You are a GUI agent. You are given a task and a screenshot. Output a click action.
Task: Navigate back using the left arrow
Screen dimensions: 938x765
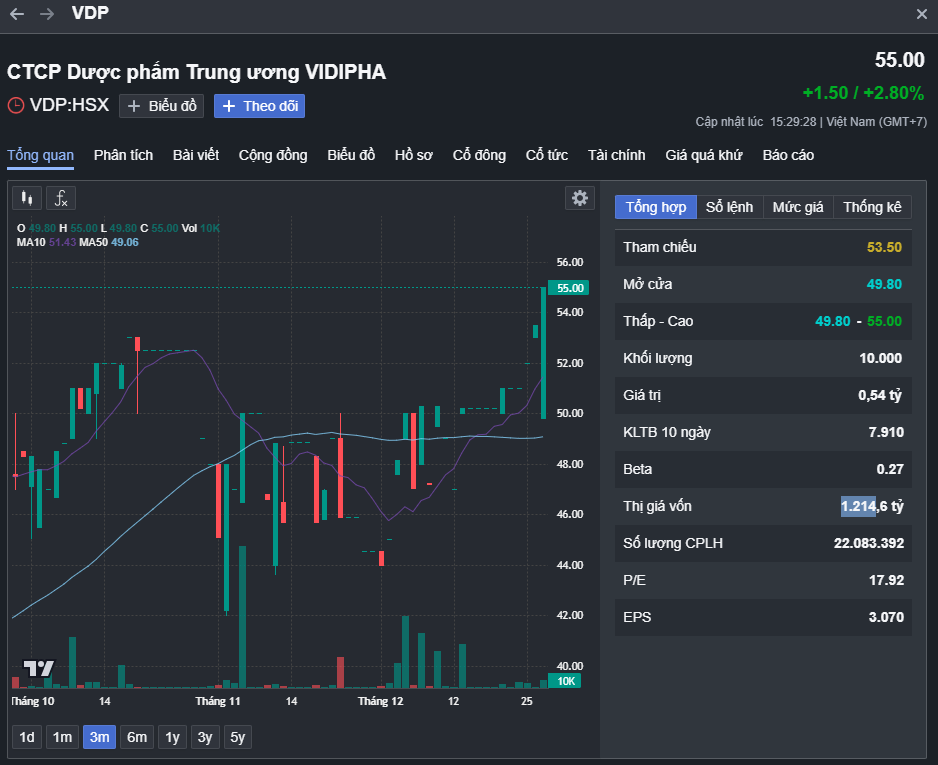(x=14, y=14)
